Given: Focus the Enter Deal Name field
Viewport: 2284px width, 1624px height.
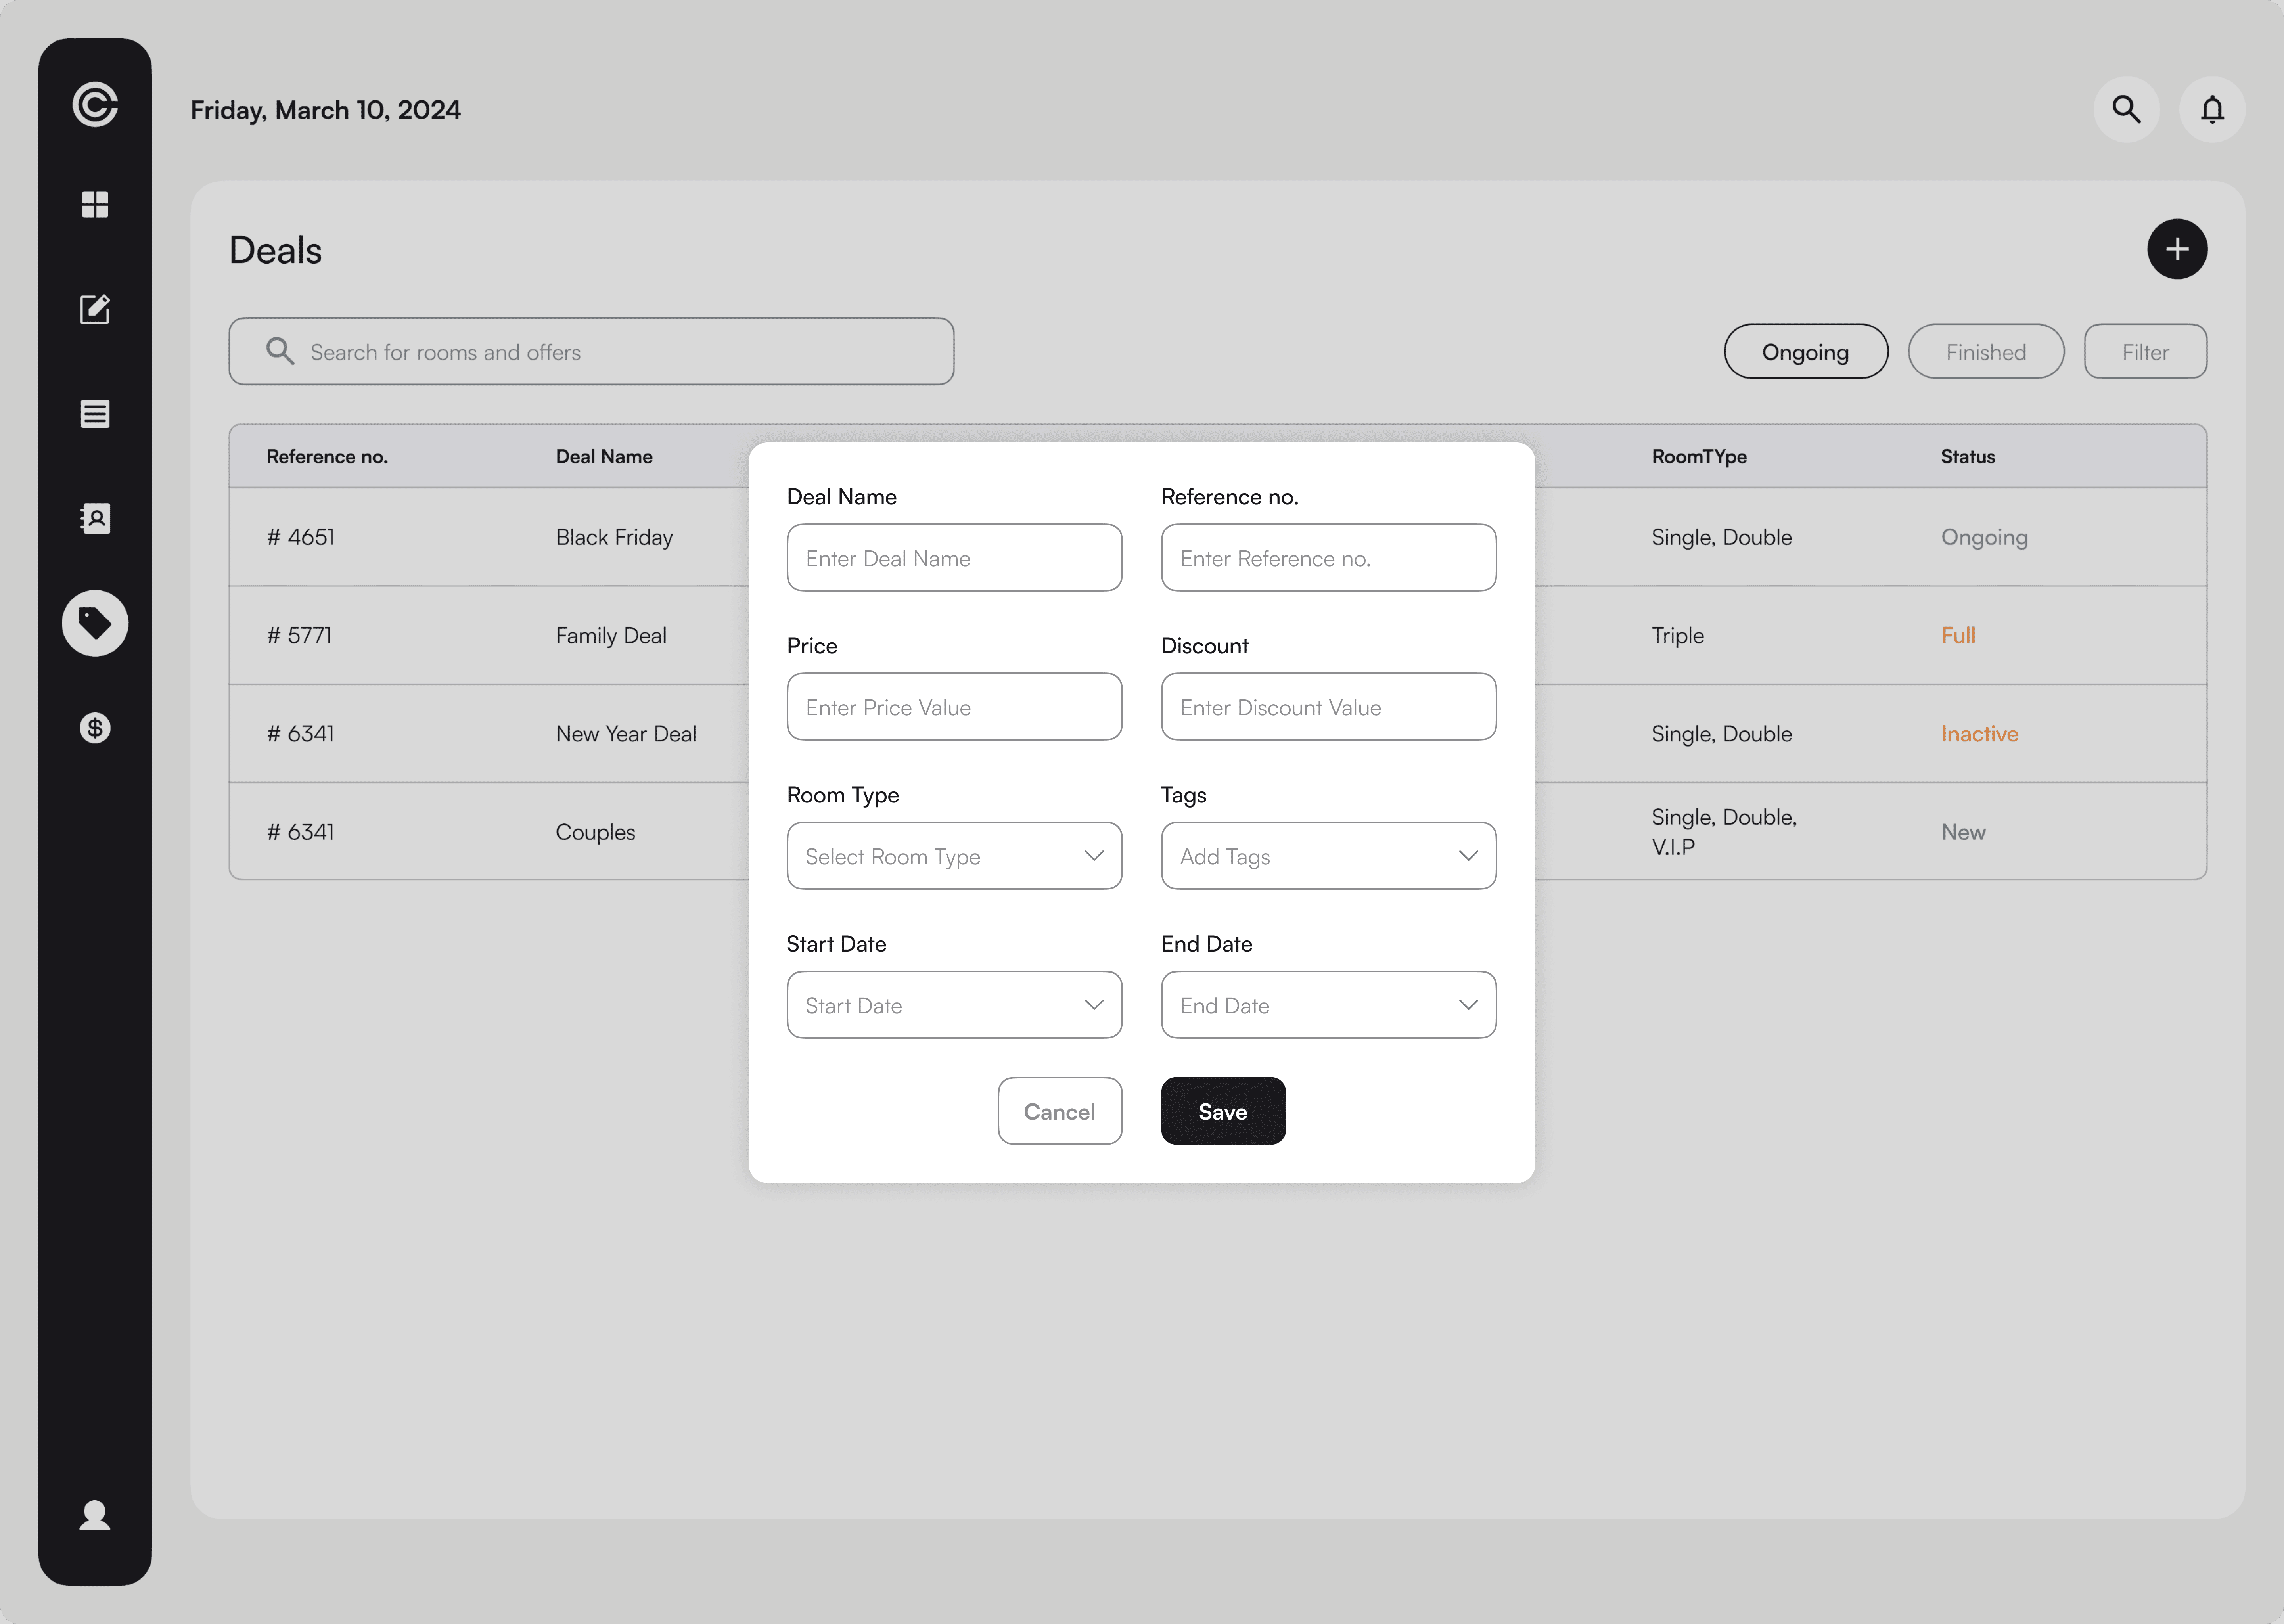Looking at the screenshot, I should (x=954, y=558).
